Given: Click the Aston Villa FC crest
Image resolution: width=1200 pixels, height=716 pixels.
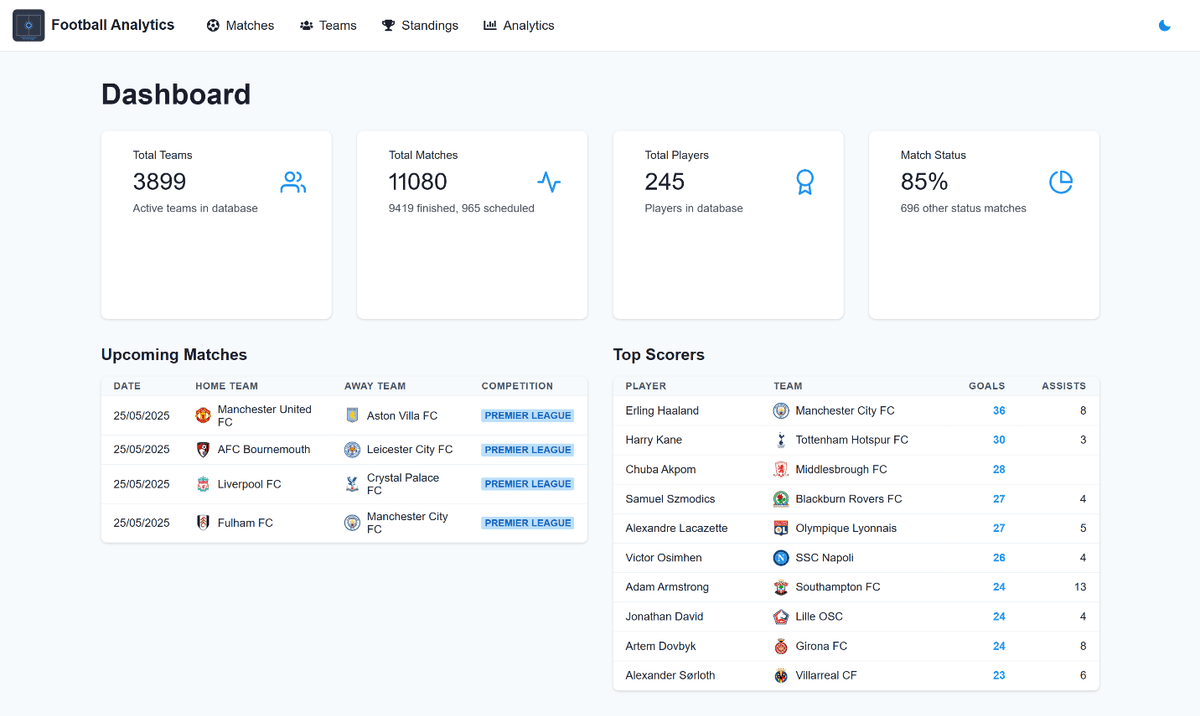Looking at the screenshot, I should [352, 415].
